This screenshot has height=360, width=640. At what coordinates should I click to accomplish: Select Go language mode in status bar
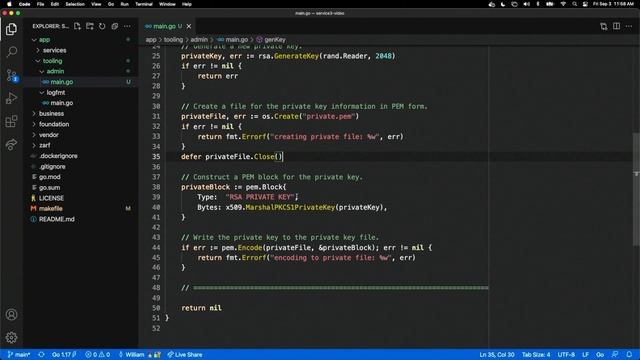coord(600,355)
